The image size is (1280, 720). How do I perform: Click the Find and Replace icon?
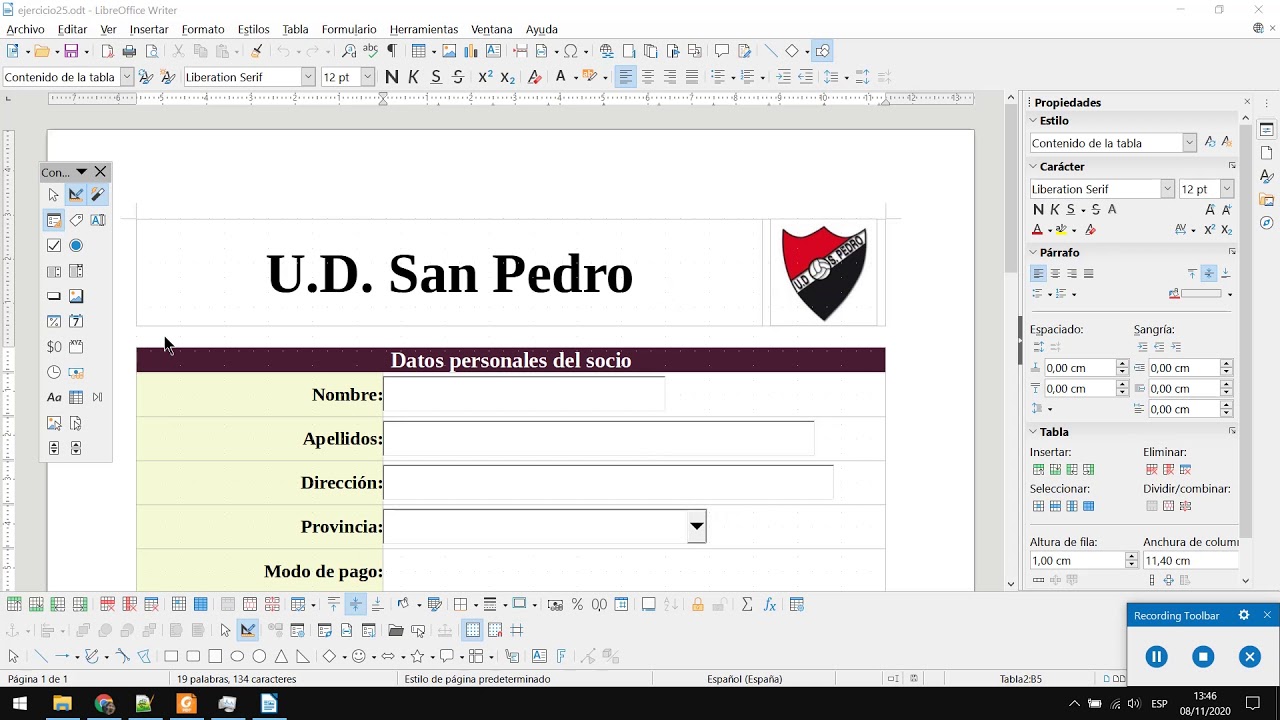(x=349, y=51)
